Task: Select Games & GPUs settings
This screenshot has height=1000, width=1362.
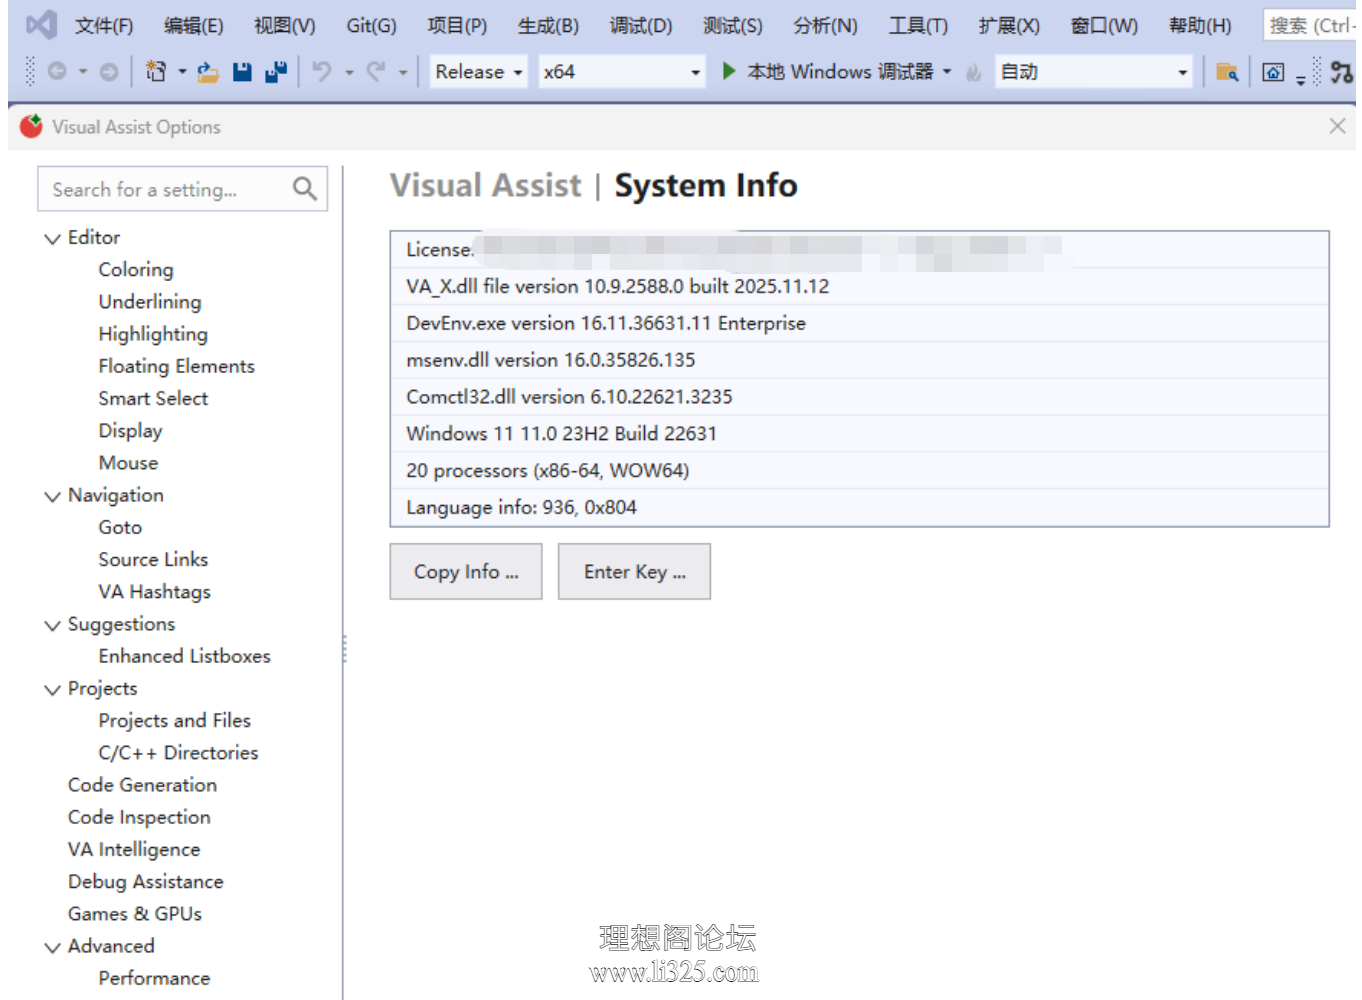Action: click(x=135, y=914)
